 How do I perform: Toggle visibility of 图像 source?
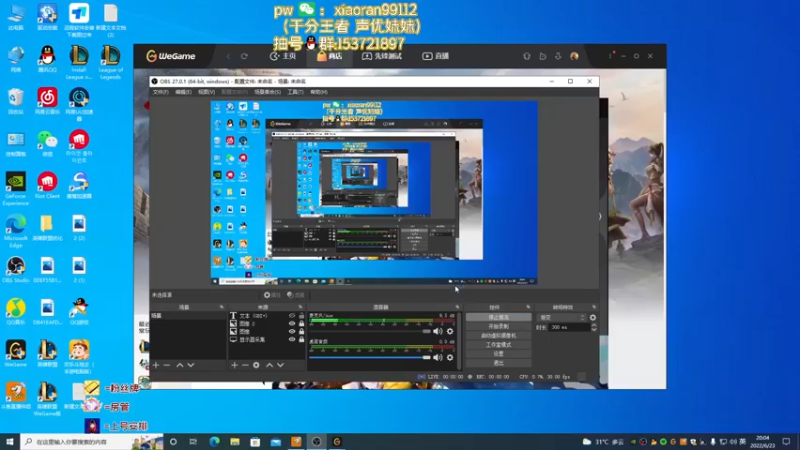coord(292,332)
